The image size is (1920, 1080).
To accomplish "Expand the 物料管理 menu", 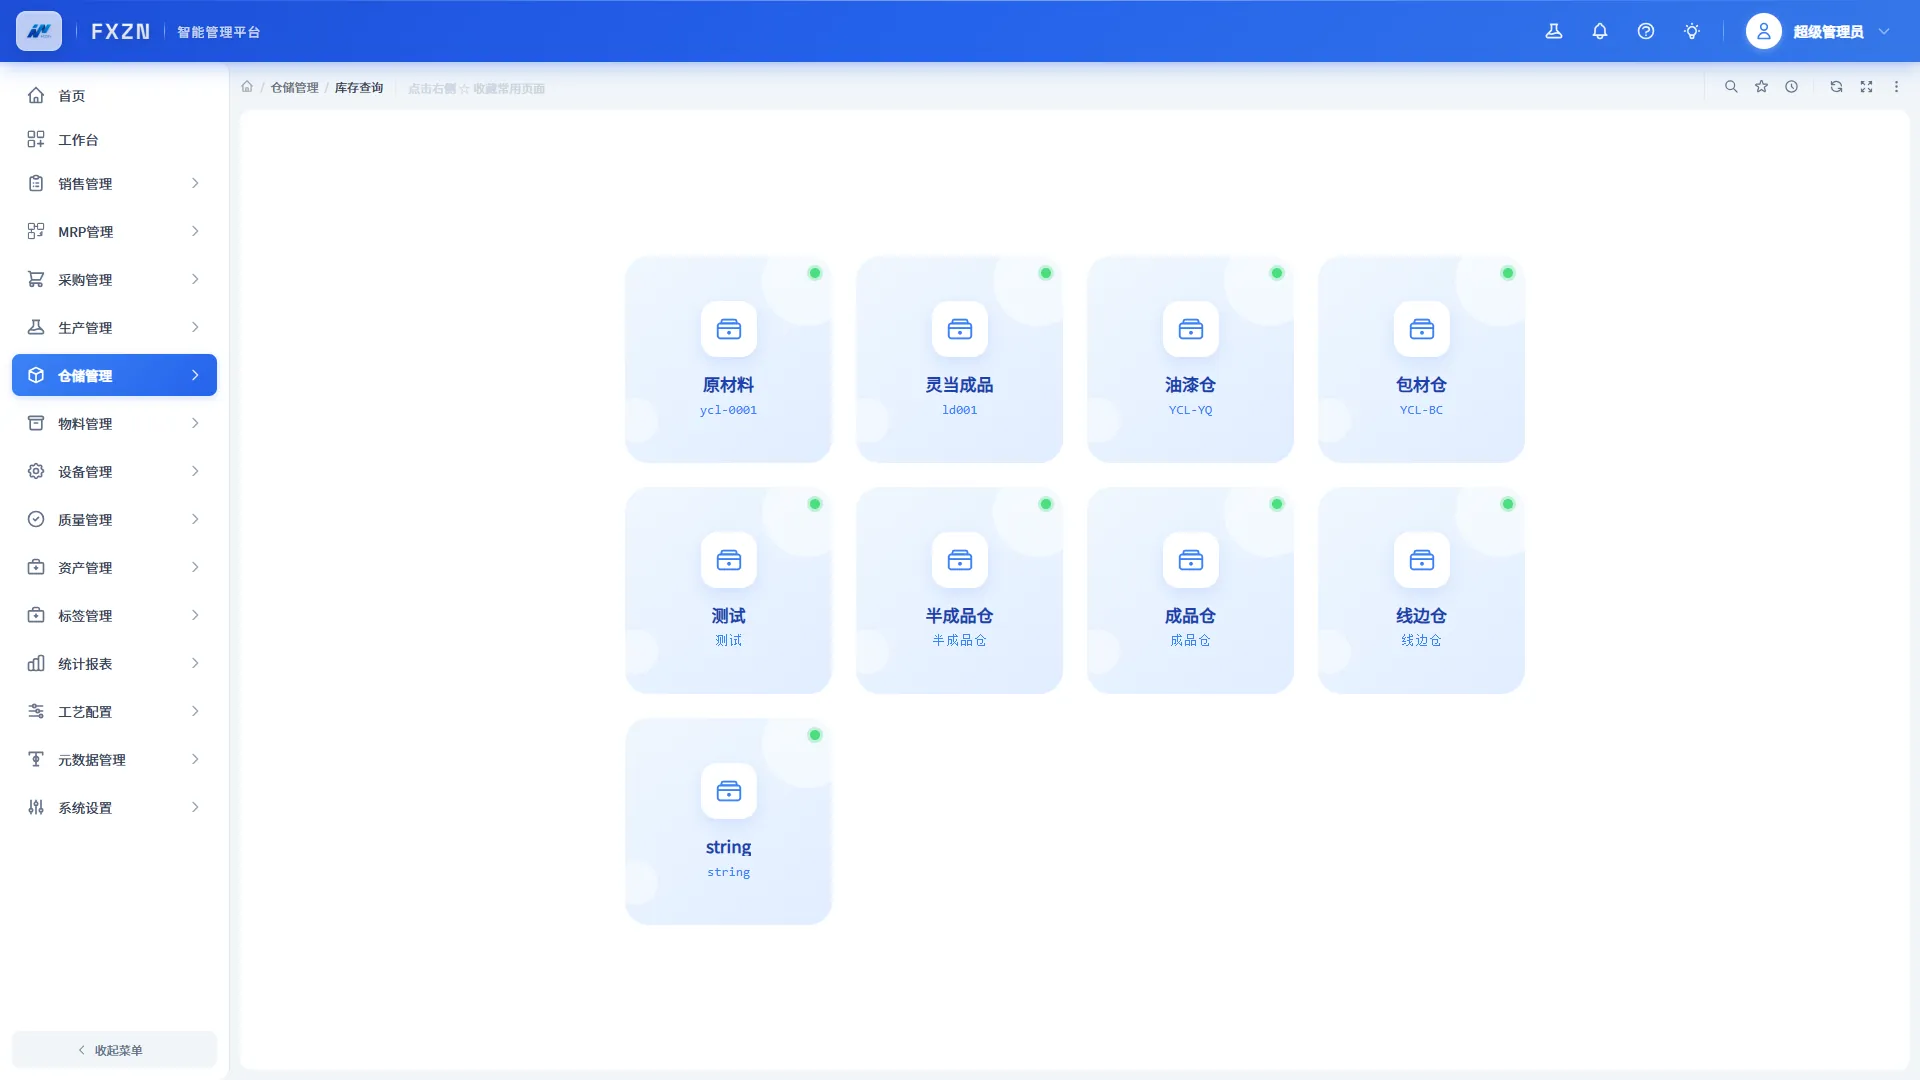I will 114,423.
